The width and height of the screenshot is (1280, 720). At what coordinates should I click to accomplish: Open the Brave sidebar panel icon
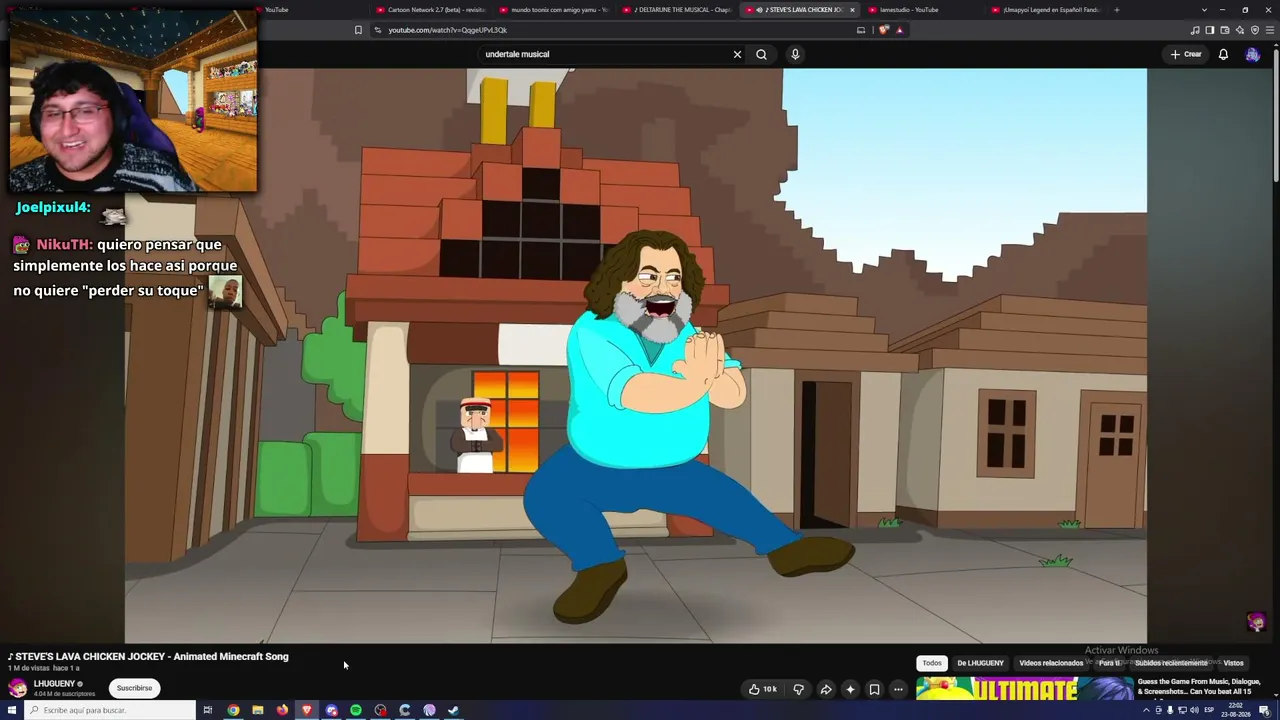(1210, 30)
